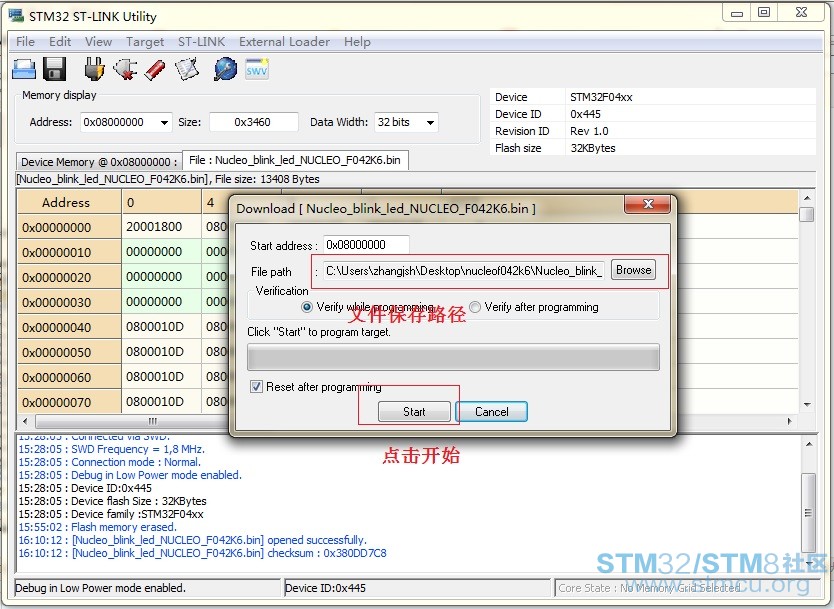Open the External Loader menu
The image size is (834, 609).
(284, 41)
